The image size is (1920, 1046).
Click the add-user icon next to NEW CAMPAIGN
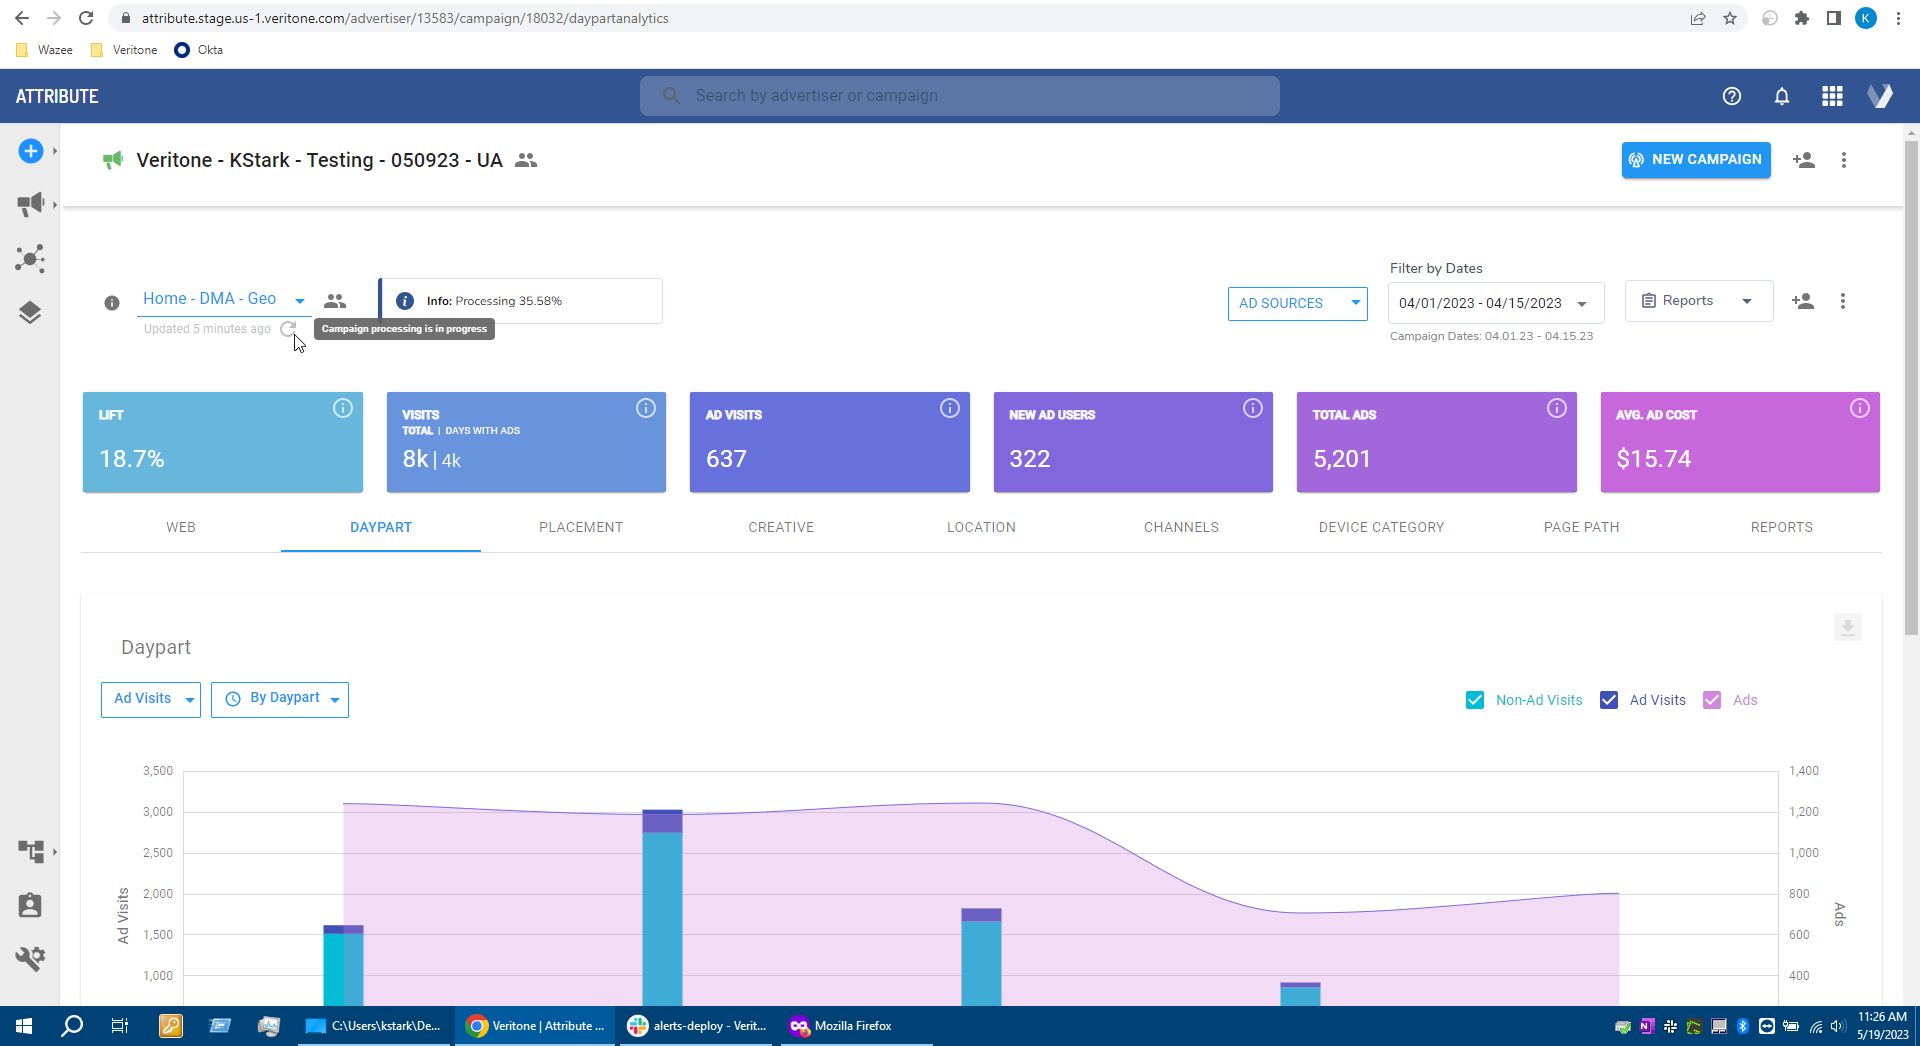point(1803,160)
